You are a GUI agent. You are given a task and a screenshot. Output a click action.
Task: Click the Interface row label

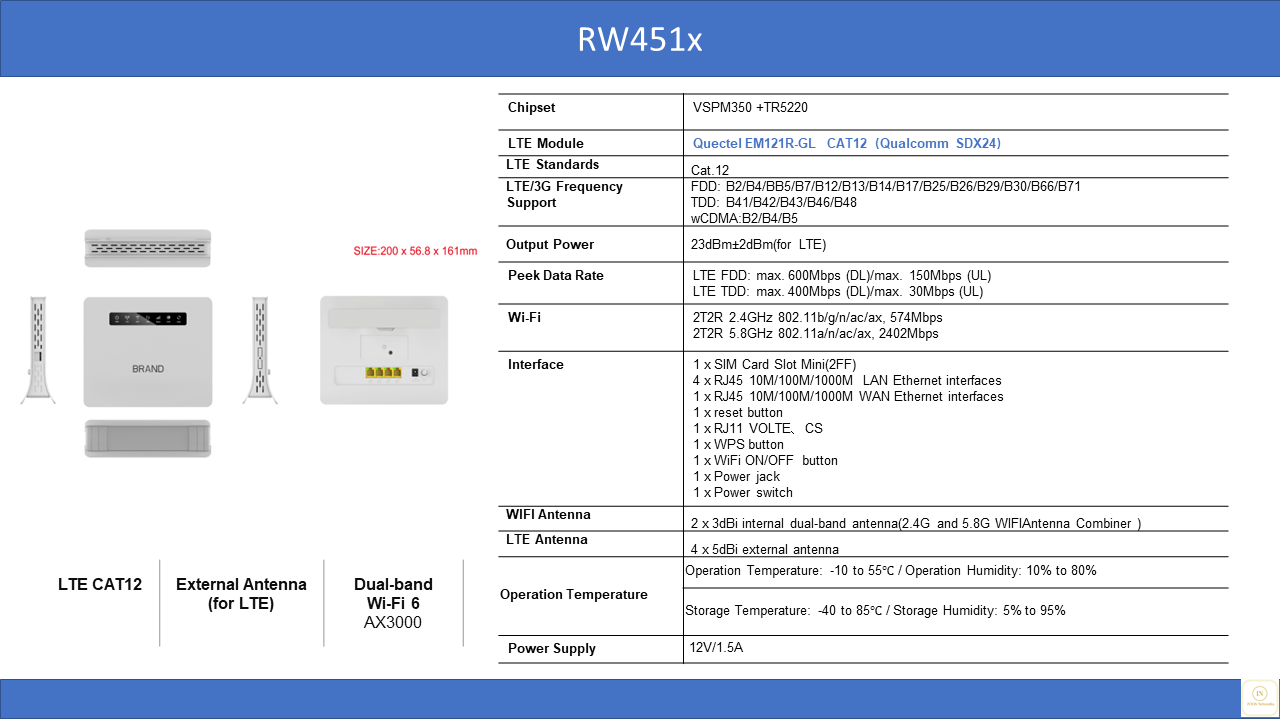pyautogui.click(x=536, y=364)
